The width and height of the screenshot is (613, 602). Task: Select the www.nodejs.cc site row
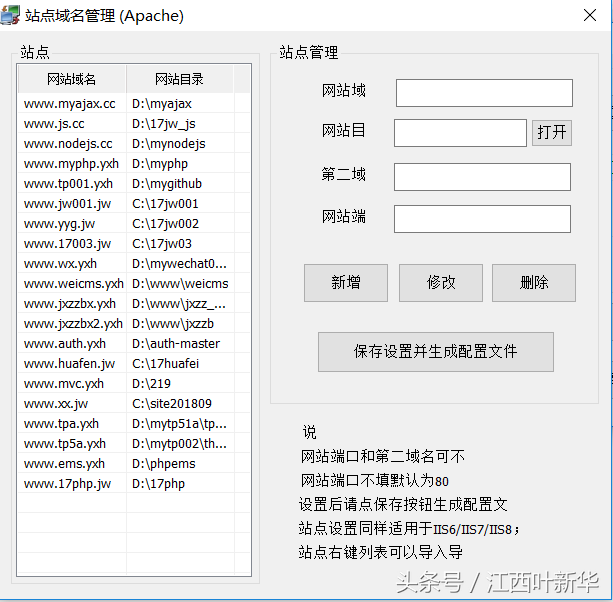pyautogui.click(x=134, y=143)
